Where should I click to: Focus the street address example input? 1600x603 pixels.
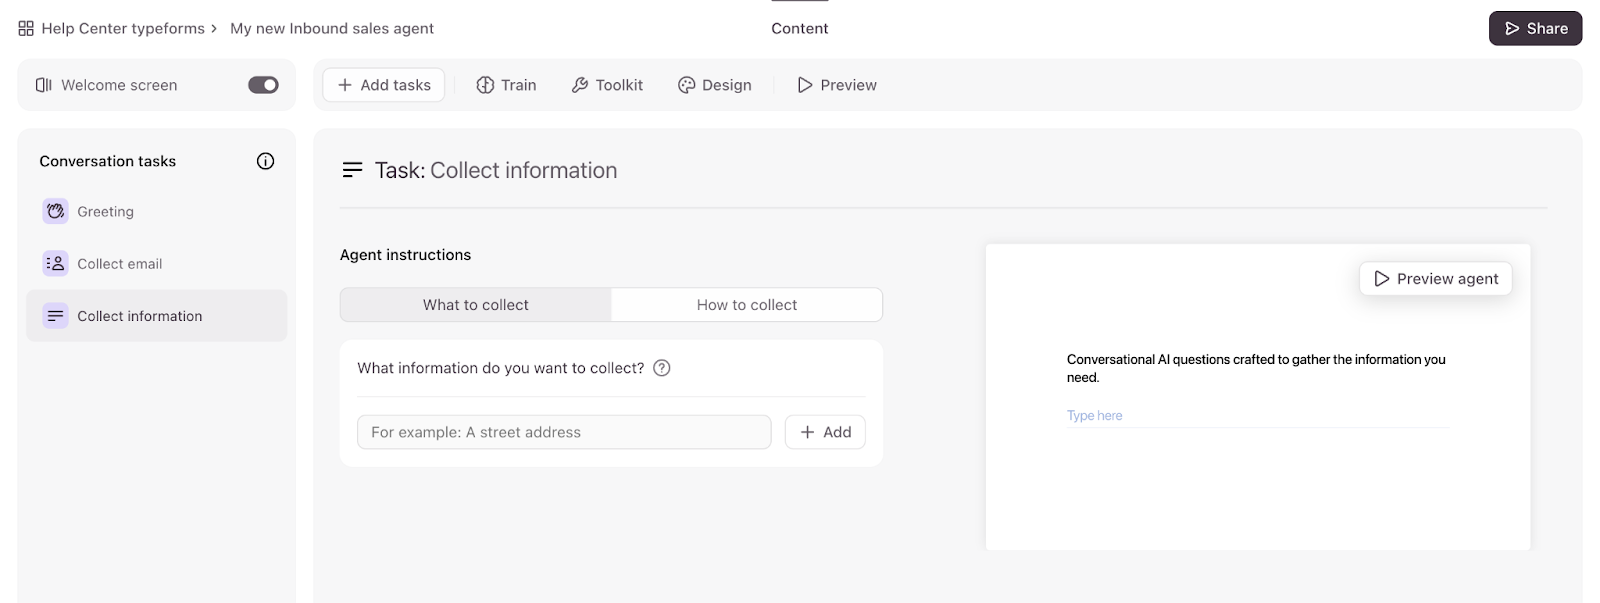564,432
